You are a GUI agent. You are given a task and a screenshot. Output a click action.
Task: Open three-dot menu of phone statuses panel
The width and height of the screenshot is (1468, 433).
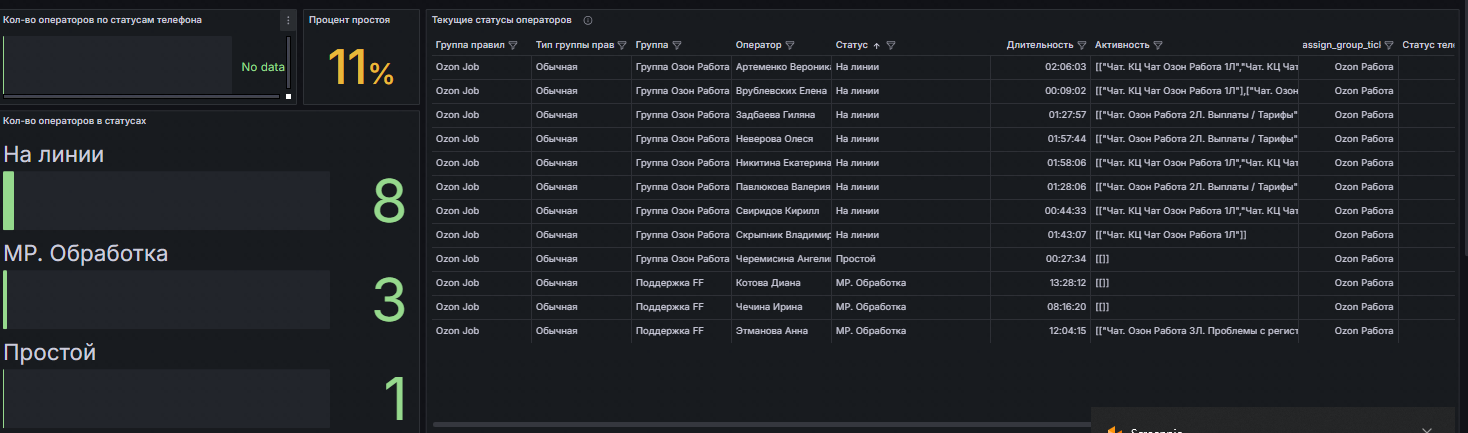tap(288, 20)
